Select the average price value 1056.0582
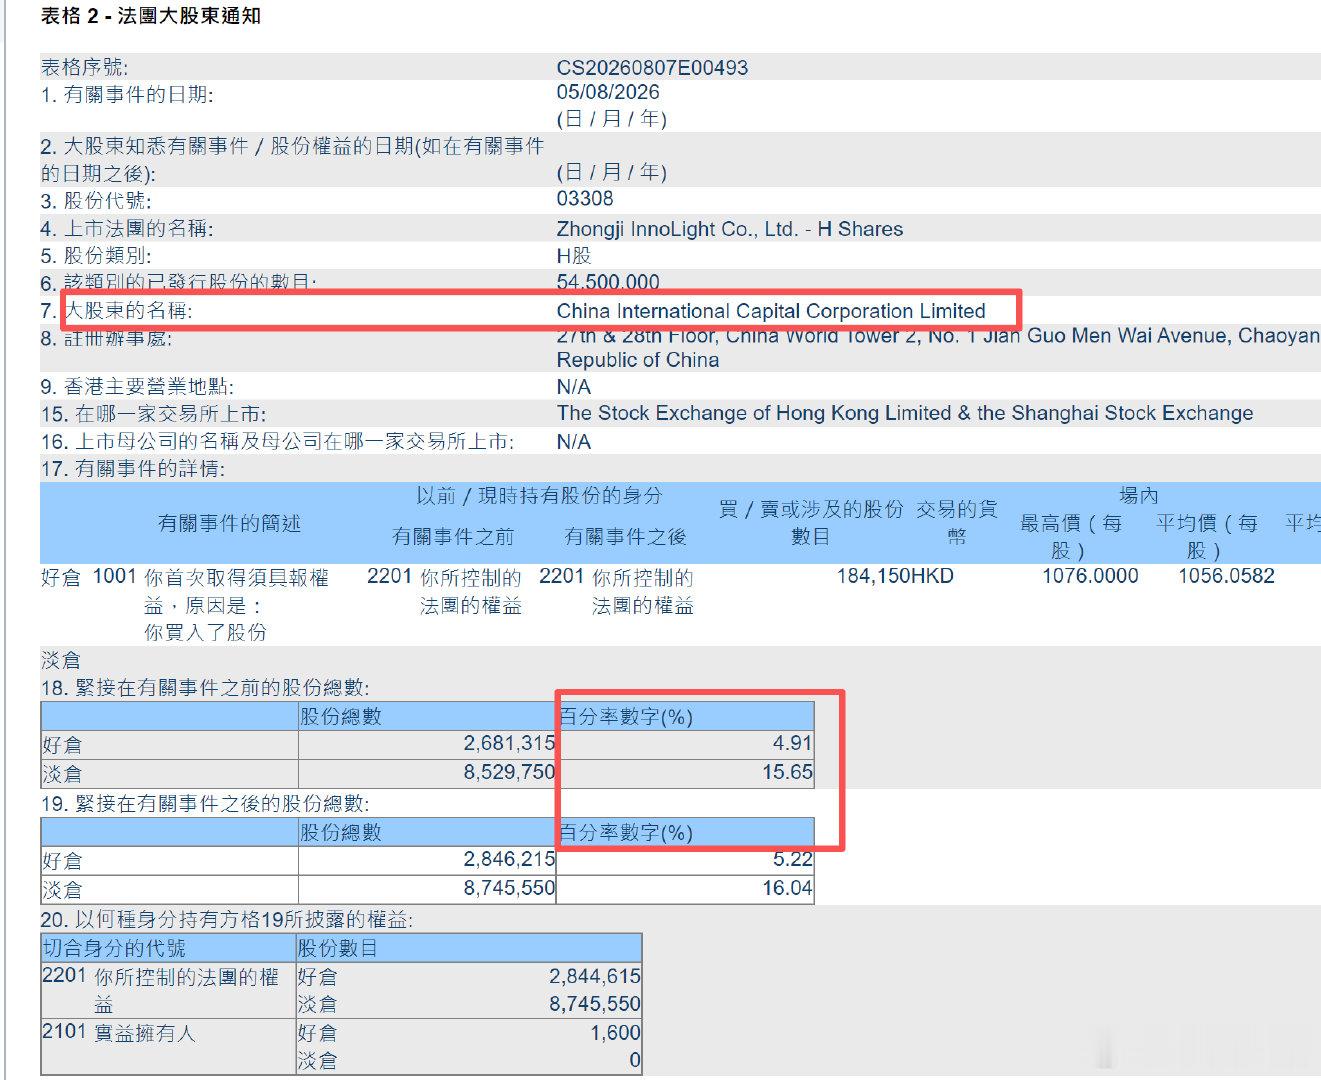The width and height of the screenshot is (1321, 1080). coord(1227,576)
